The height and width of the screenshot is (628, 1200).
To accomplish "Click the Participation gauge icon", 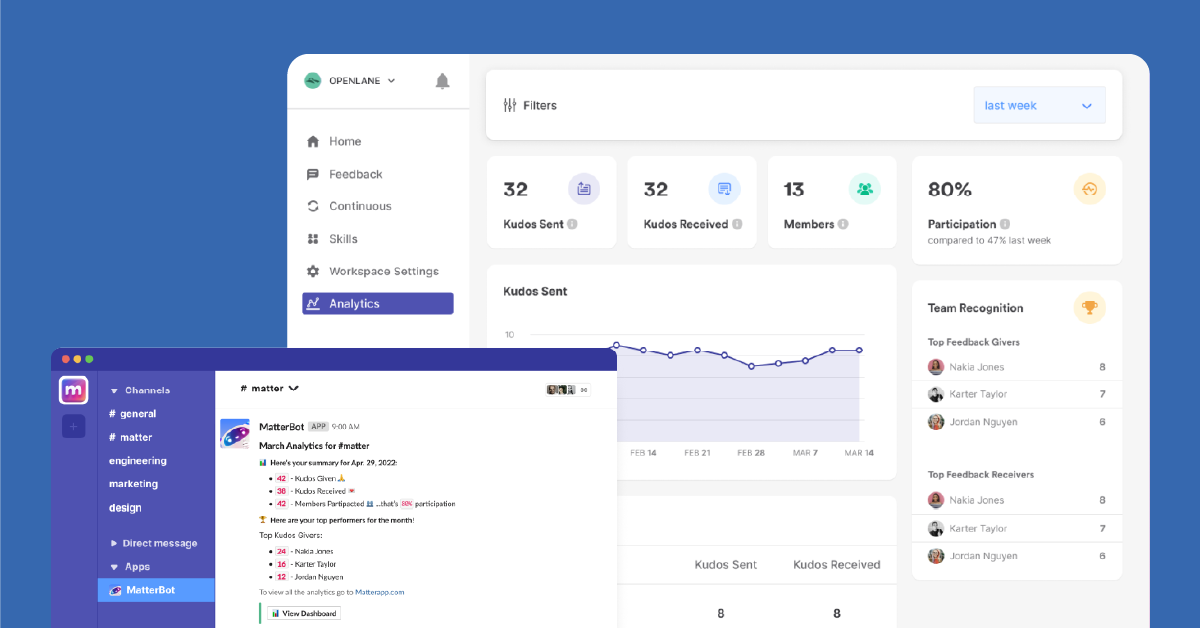I will coord(1090,189).
